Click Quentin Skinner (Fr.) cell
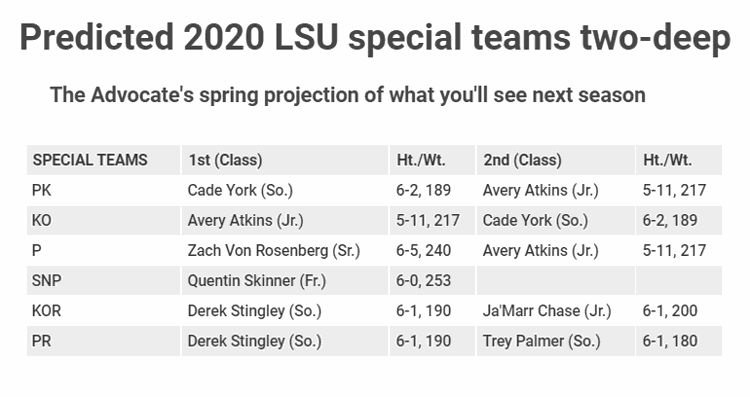The height and width of the screenshot is (397, 750). [257, 281]
